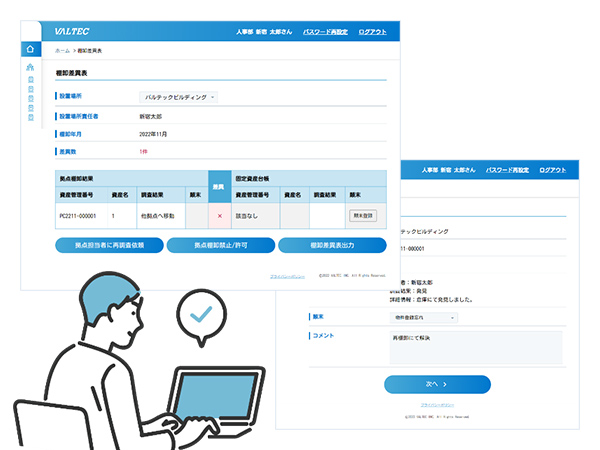Click the home icon in the sidebar

pos(31,49)
